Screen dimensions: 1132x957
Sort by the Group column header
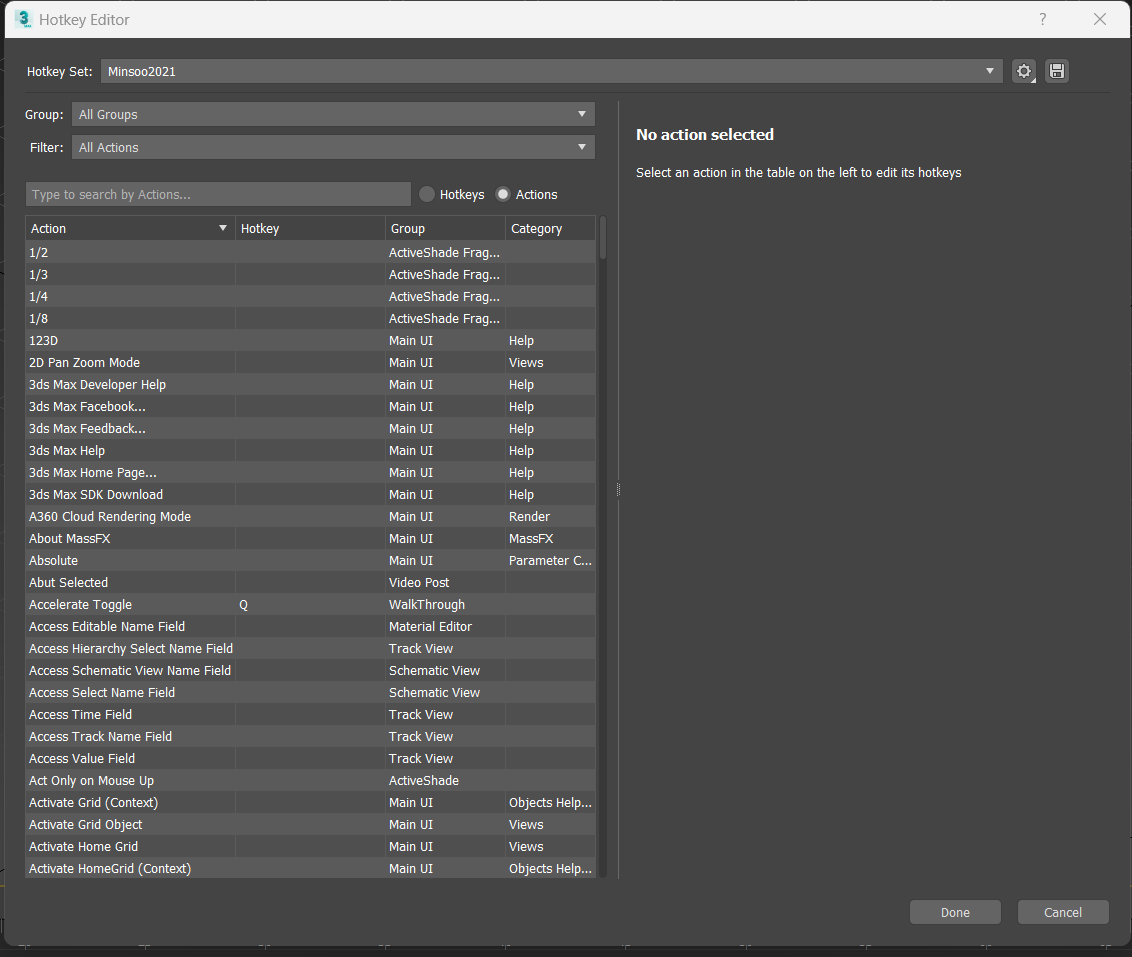click(x=445, y=228)
